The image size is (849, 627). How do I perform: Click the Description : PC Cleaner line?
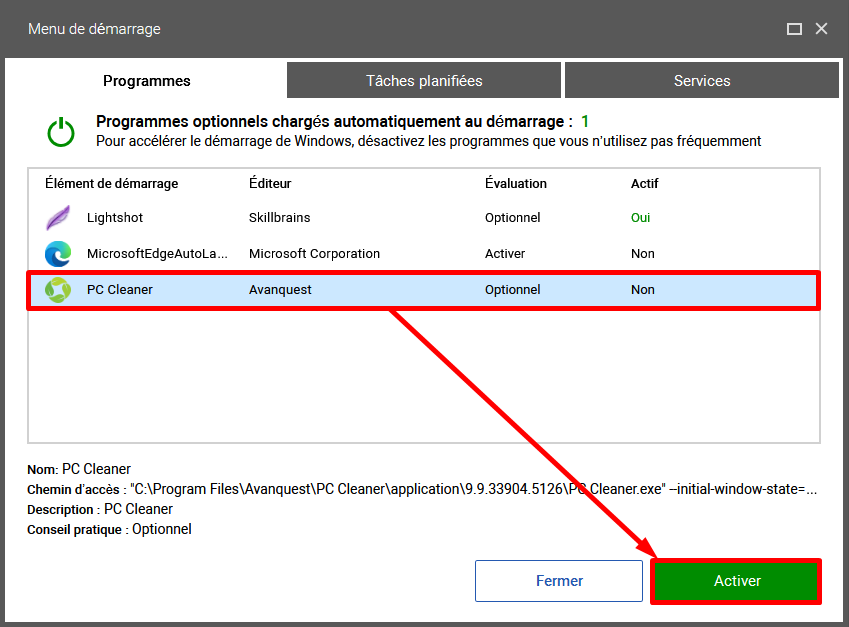(100, 510)
